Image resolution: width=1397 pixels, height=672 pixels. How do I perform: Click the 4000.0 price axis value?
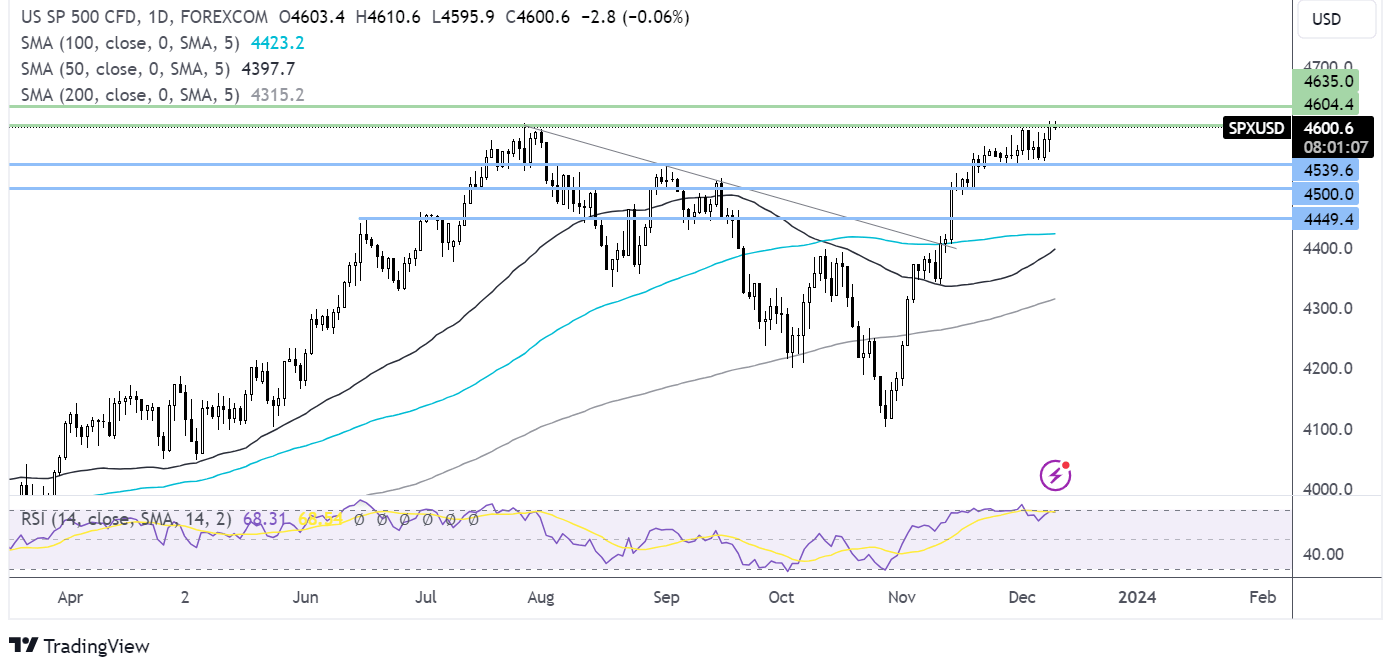[1329, 489]
